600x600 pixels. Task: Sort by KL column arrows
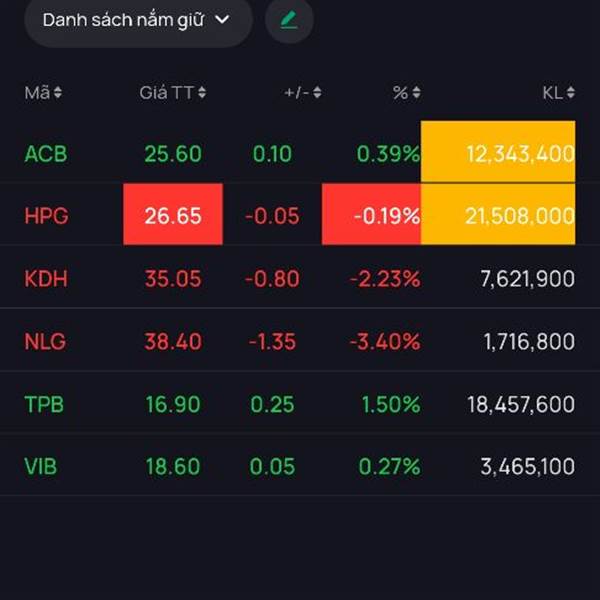coord(570,93)
